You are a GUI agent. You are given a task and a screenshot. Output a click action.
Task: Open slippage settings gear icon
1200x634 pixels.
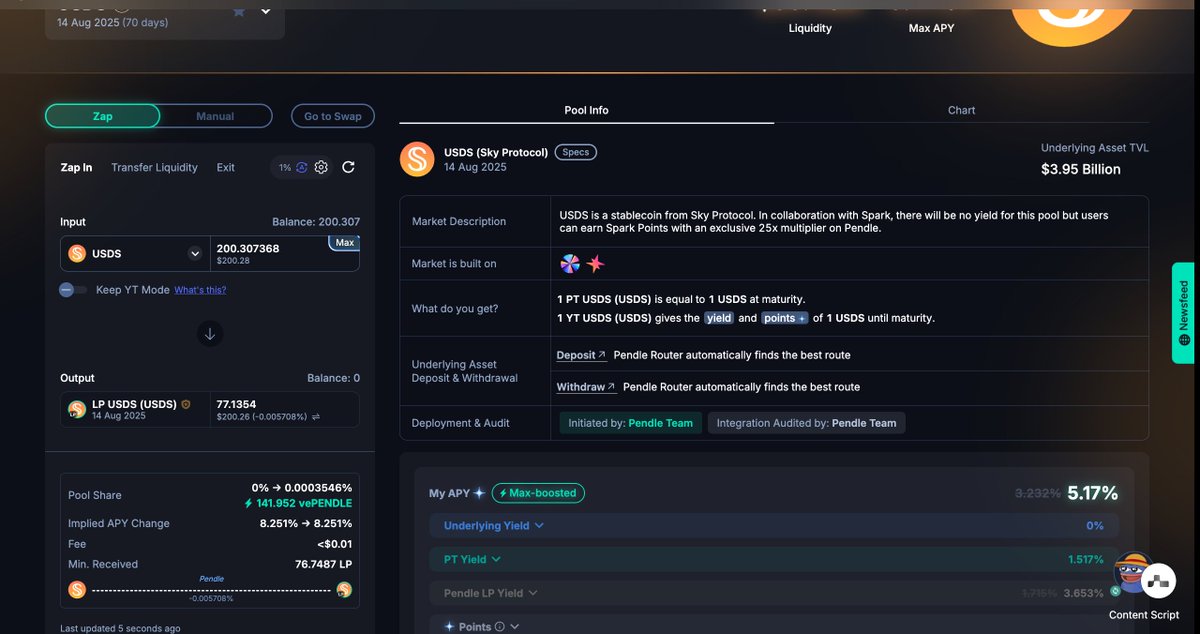321,167
